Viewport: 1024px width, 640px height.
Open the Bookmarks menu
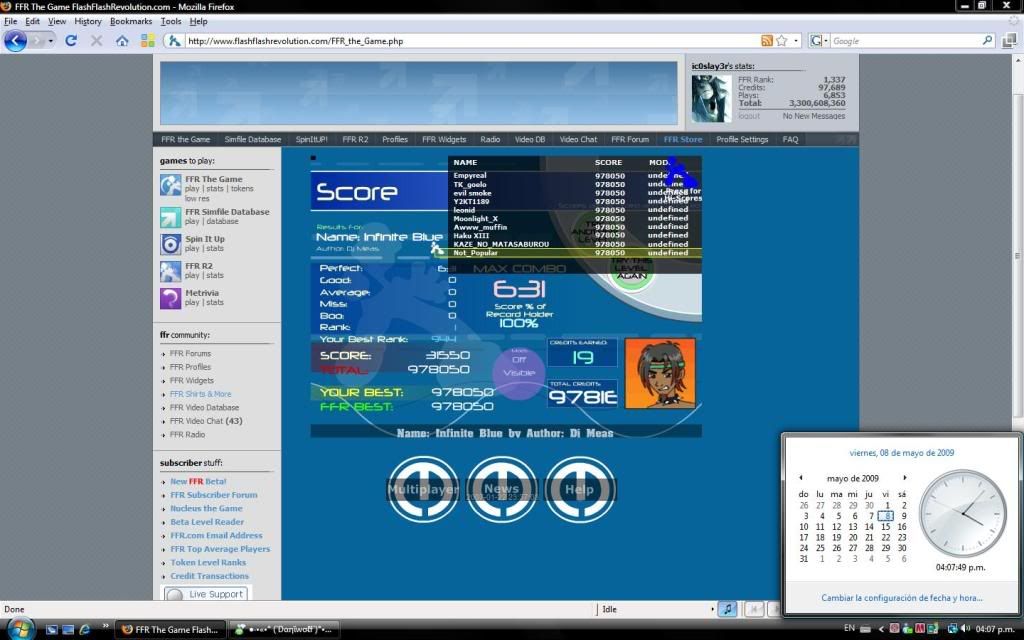coord(131,21)
